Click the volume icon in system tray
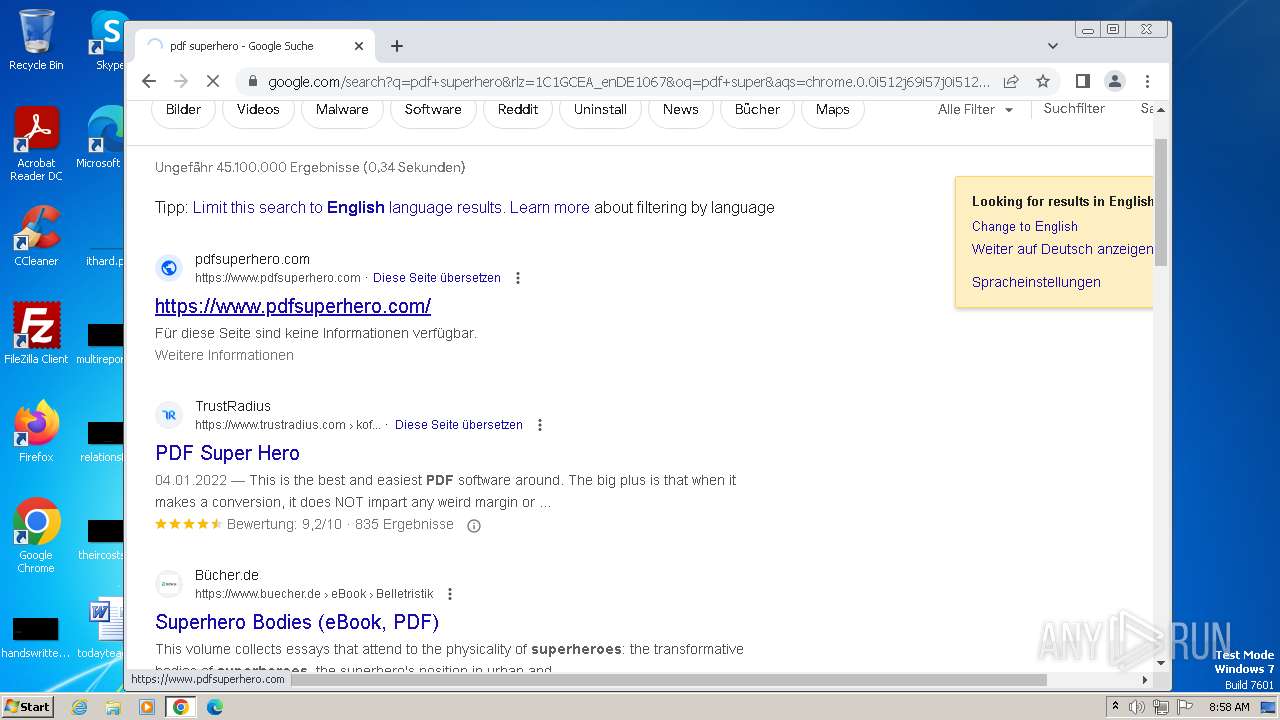This screenshot has width=1280, height=720. 1137,707
